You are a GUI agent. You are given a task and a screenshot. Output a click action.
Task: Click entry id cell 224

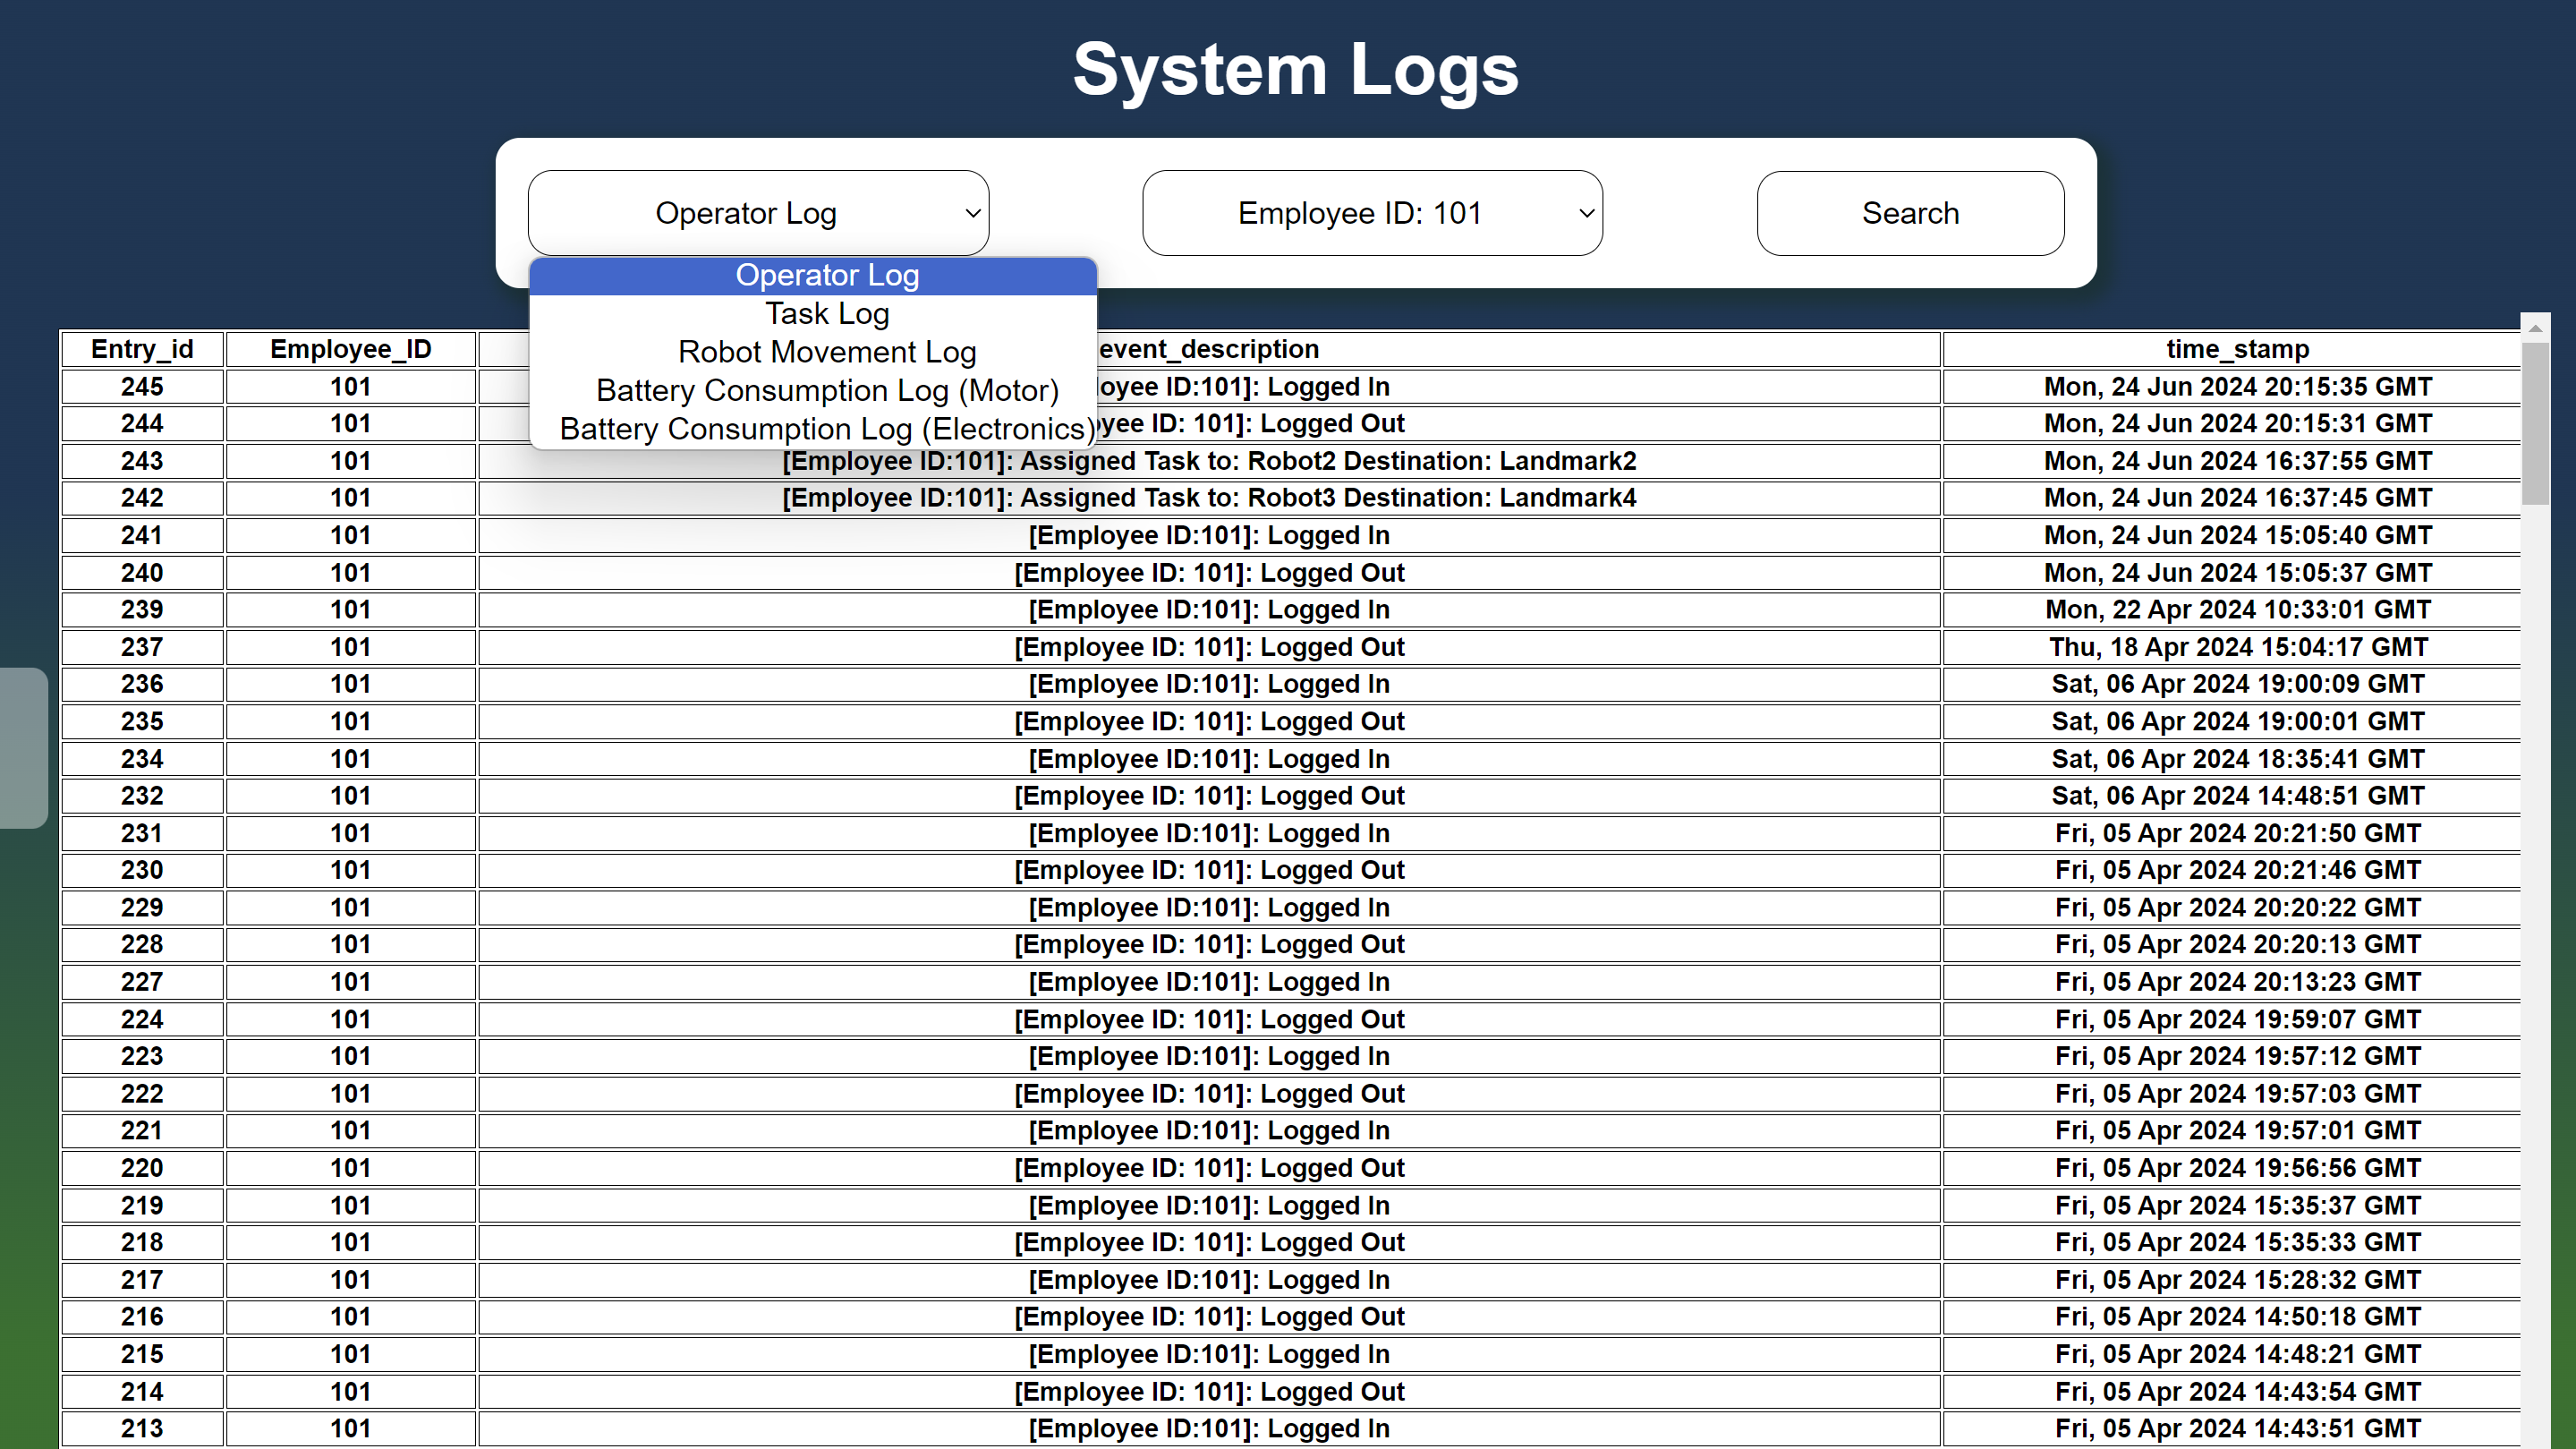click(x=142, y=1019)
